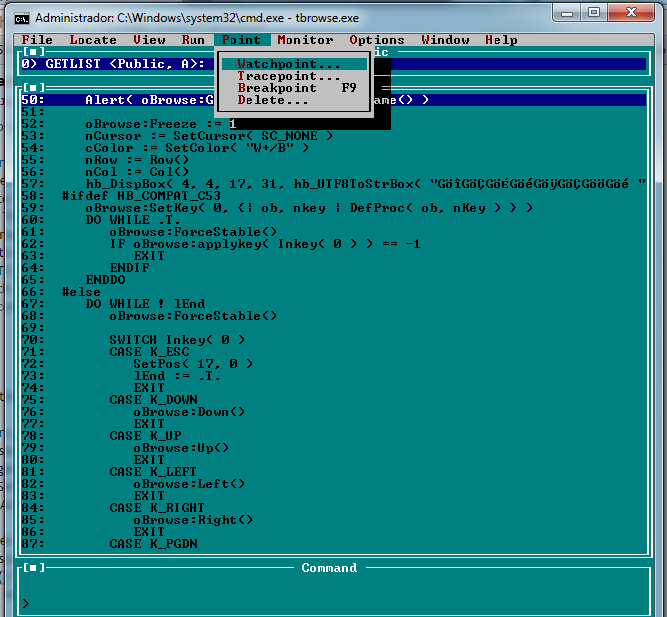Click the Command prompt input line

coord(330,603)
